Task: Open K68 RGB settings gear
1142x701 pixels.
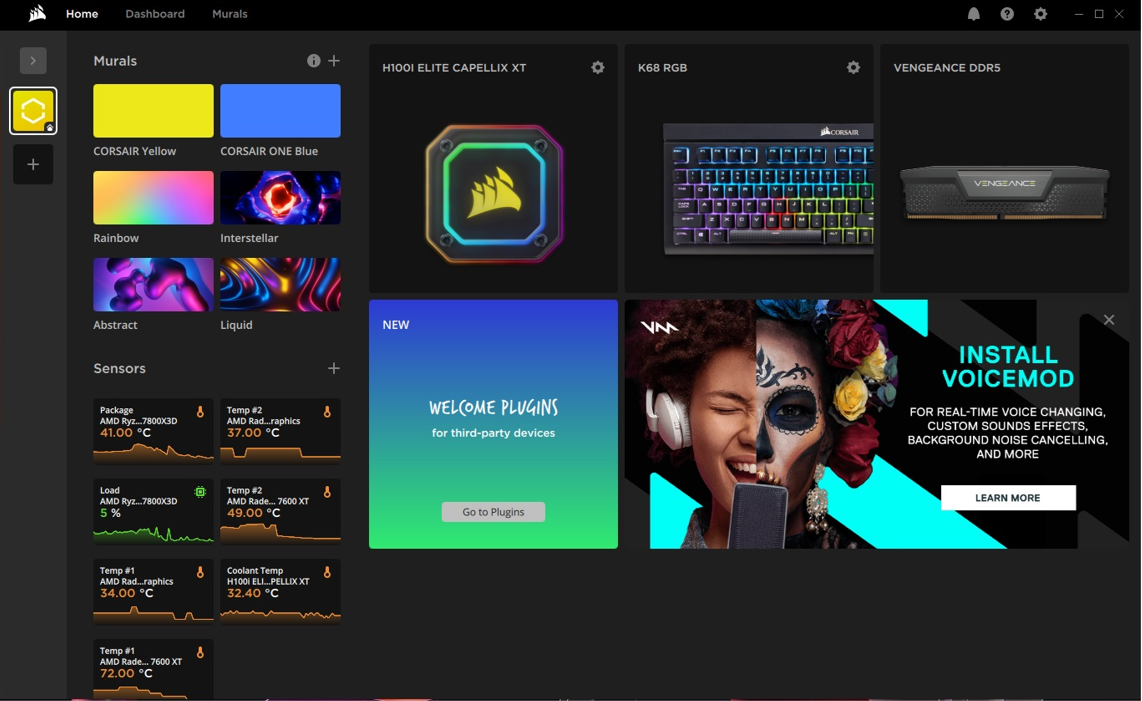Action: [x=854, y=67]
